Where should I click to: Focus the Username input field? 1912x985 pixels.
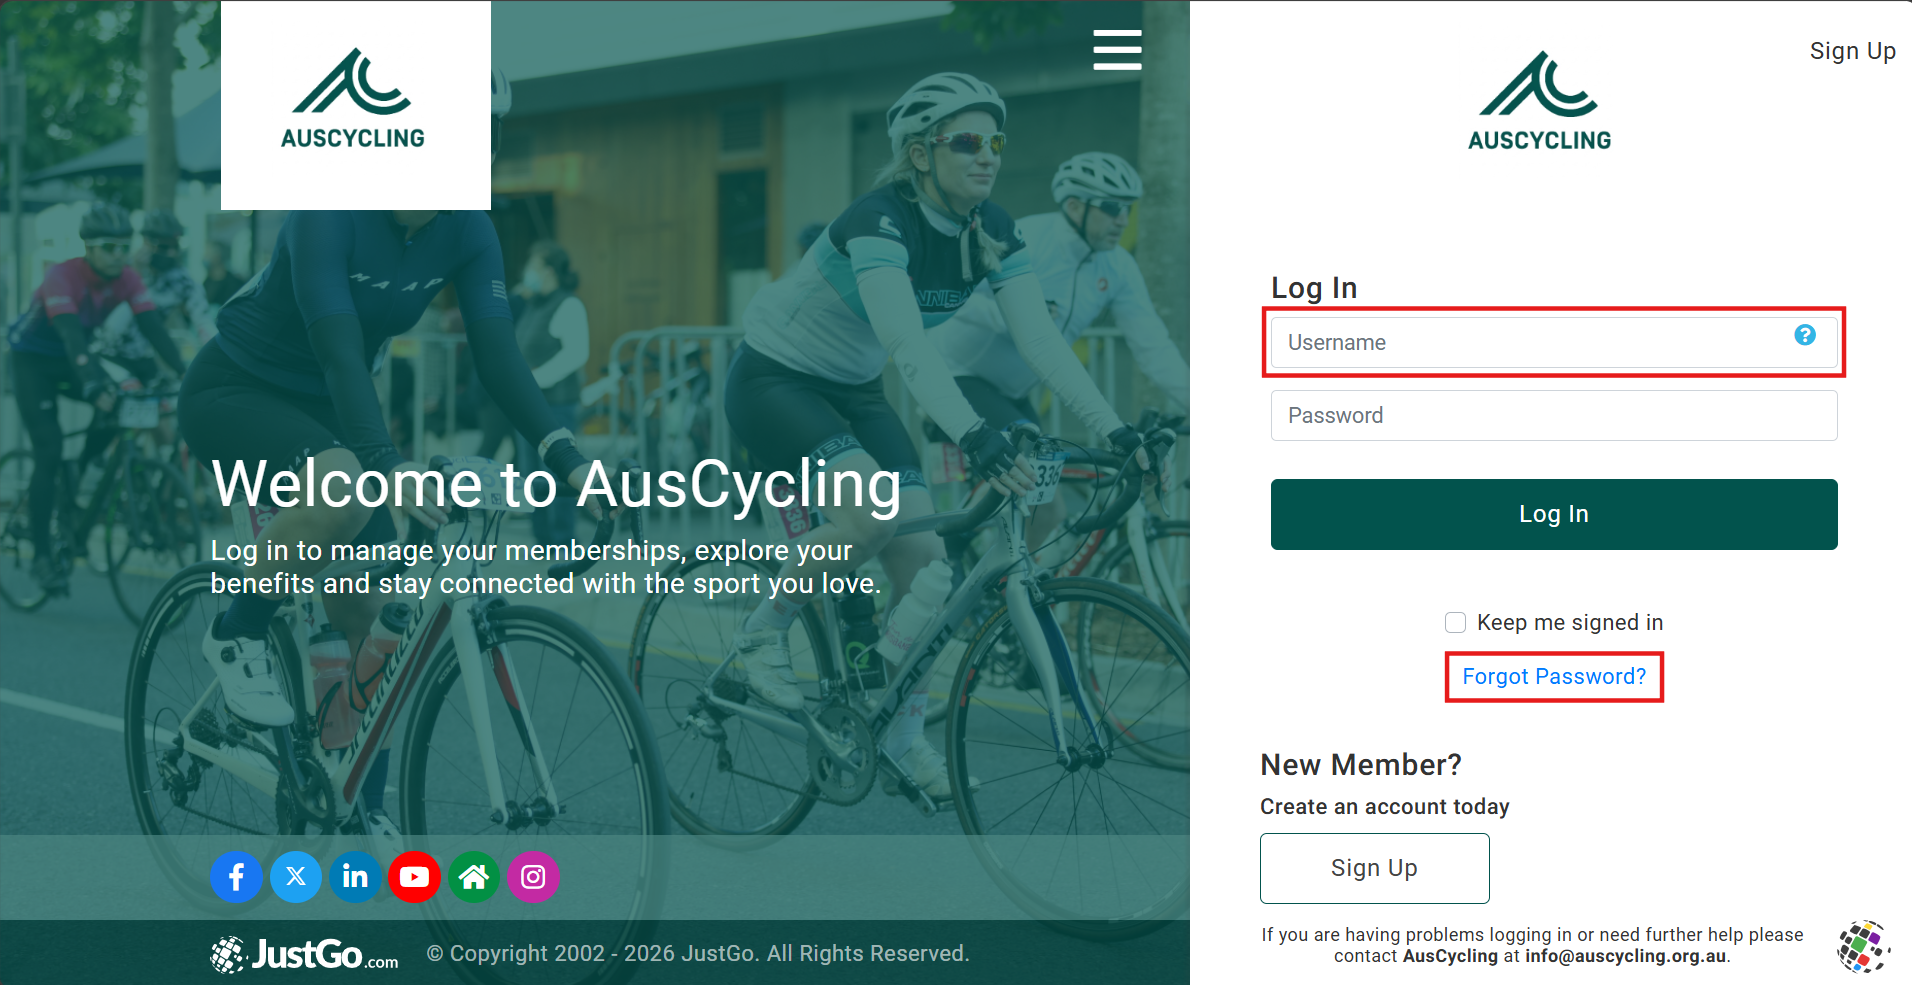[1554, 342]
